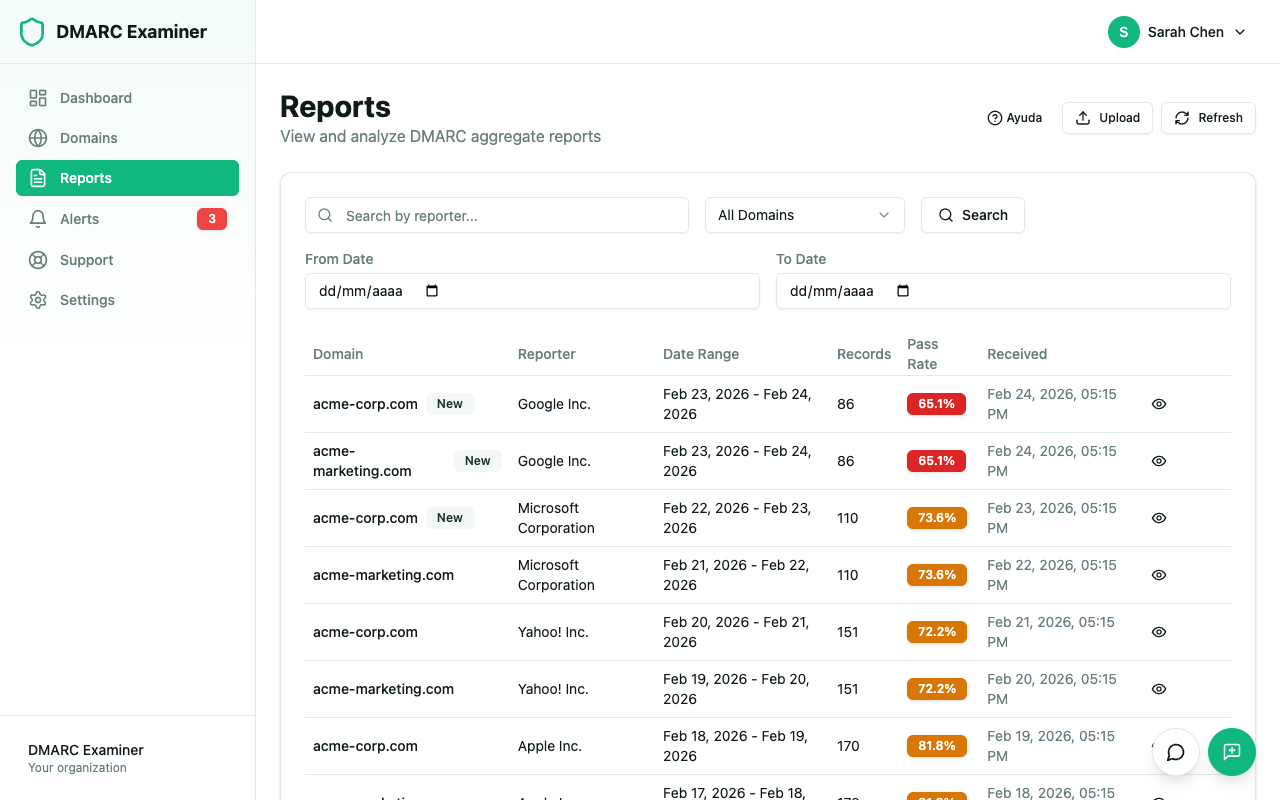This screenshot has height=800, width=1280.
Task: Click the Date Range column header
Action: pyautogui.click(x=701, y=354)
